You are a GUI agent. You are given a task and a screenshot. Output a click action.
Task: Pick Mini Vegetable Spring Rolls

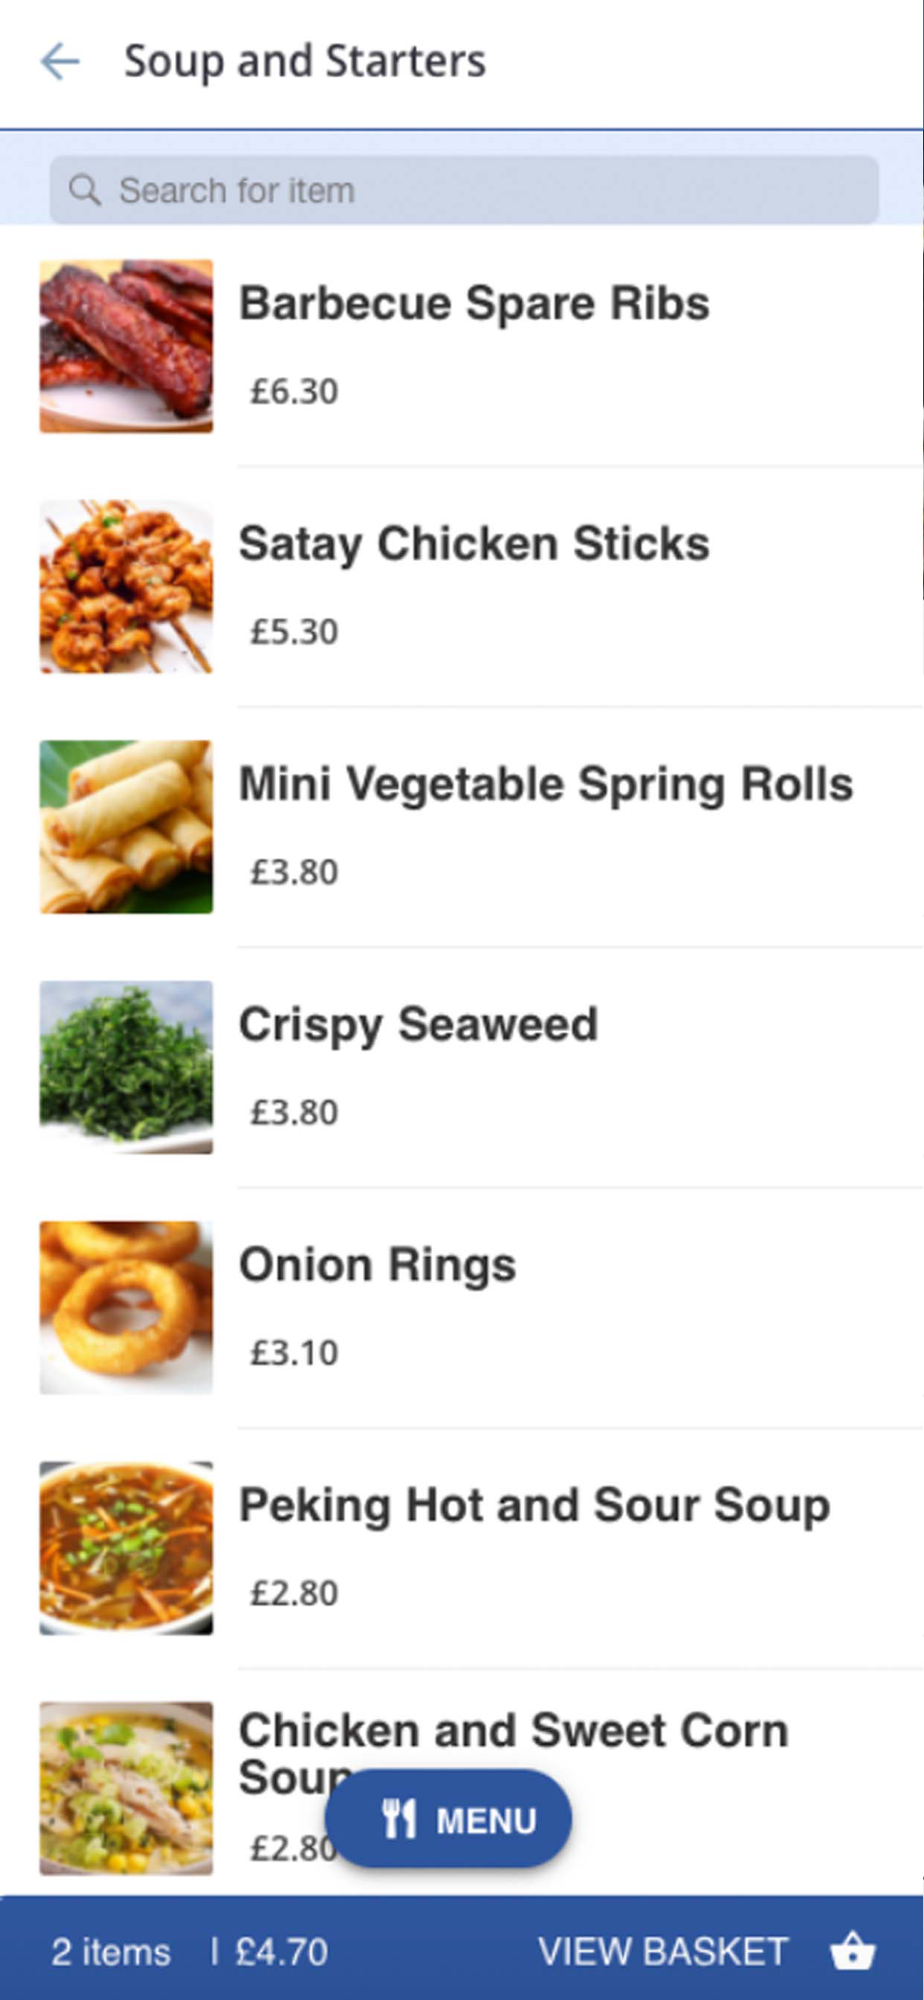point(546,784)
